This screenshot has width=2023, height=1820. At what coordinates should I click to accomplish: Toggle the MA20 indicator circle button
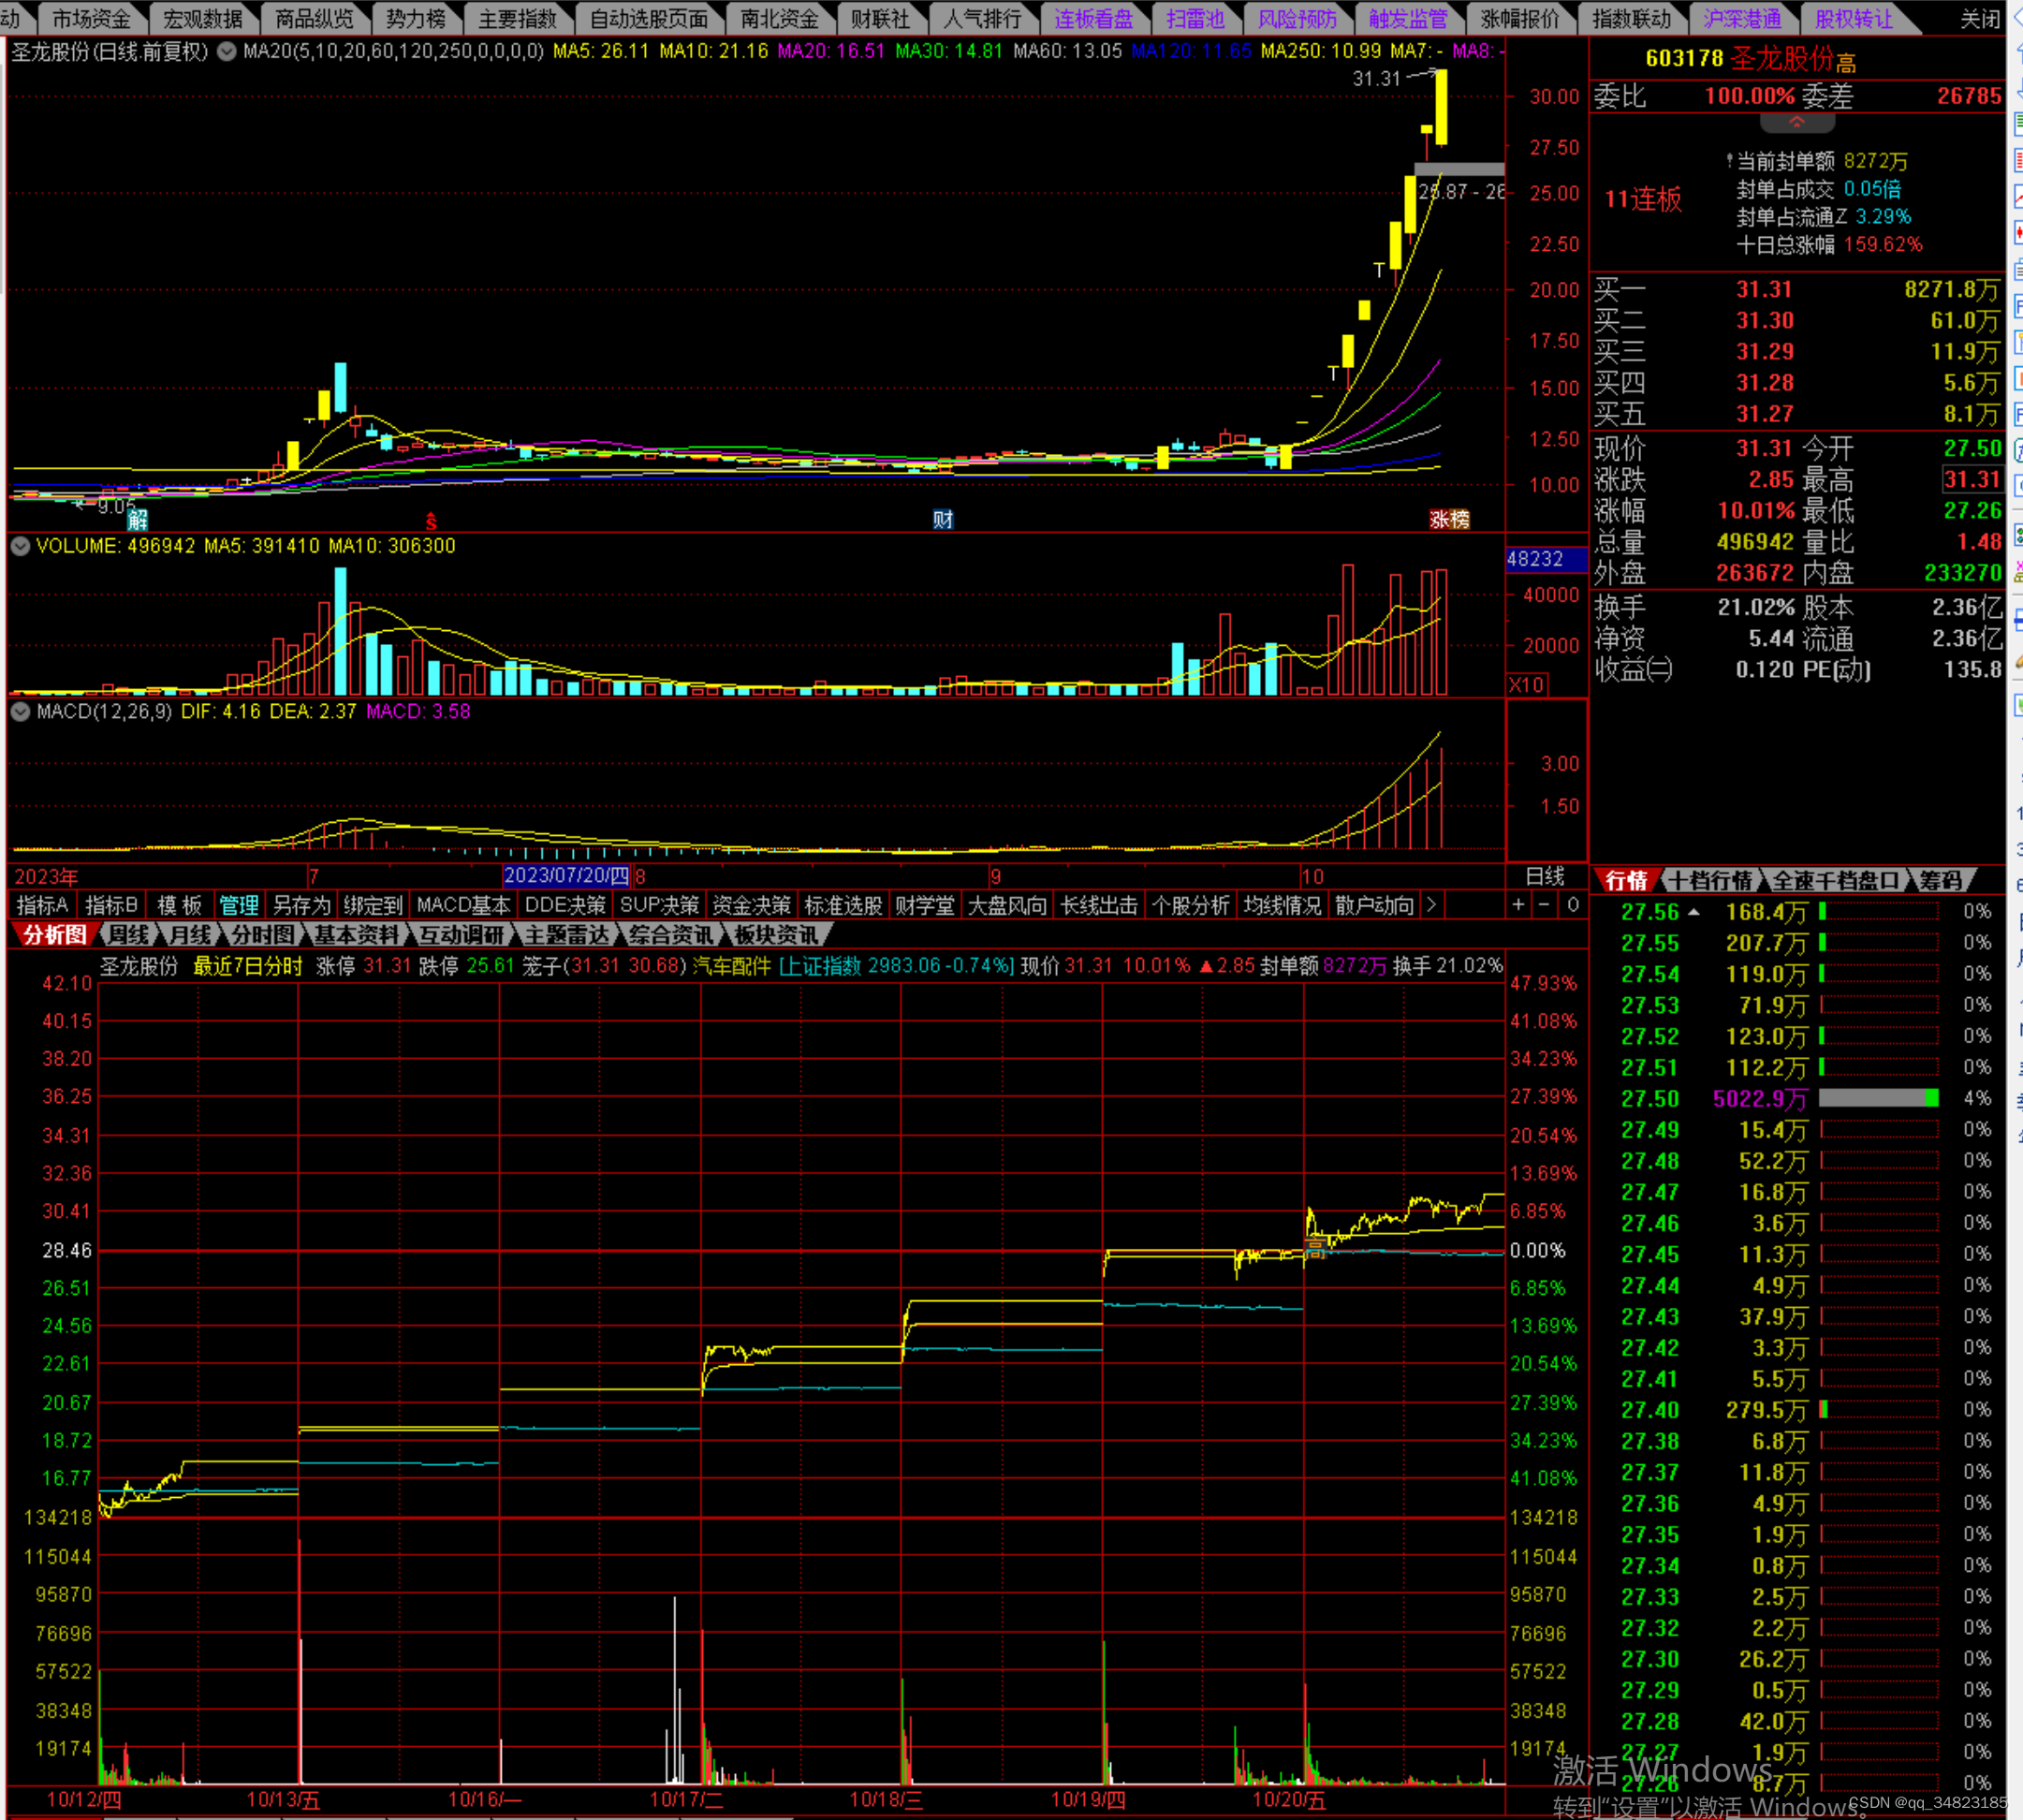click(x=227, y=51)
